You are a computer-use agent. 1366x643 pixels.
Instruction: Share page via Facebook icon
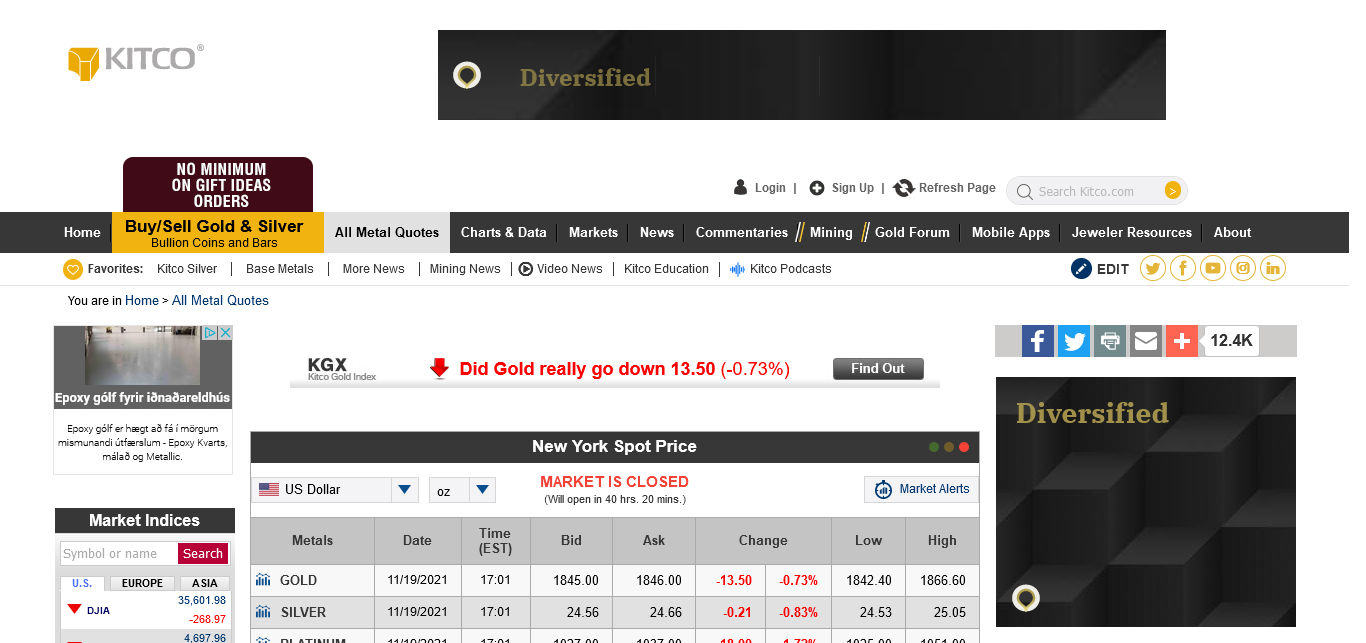click(1037, 341)
